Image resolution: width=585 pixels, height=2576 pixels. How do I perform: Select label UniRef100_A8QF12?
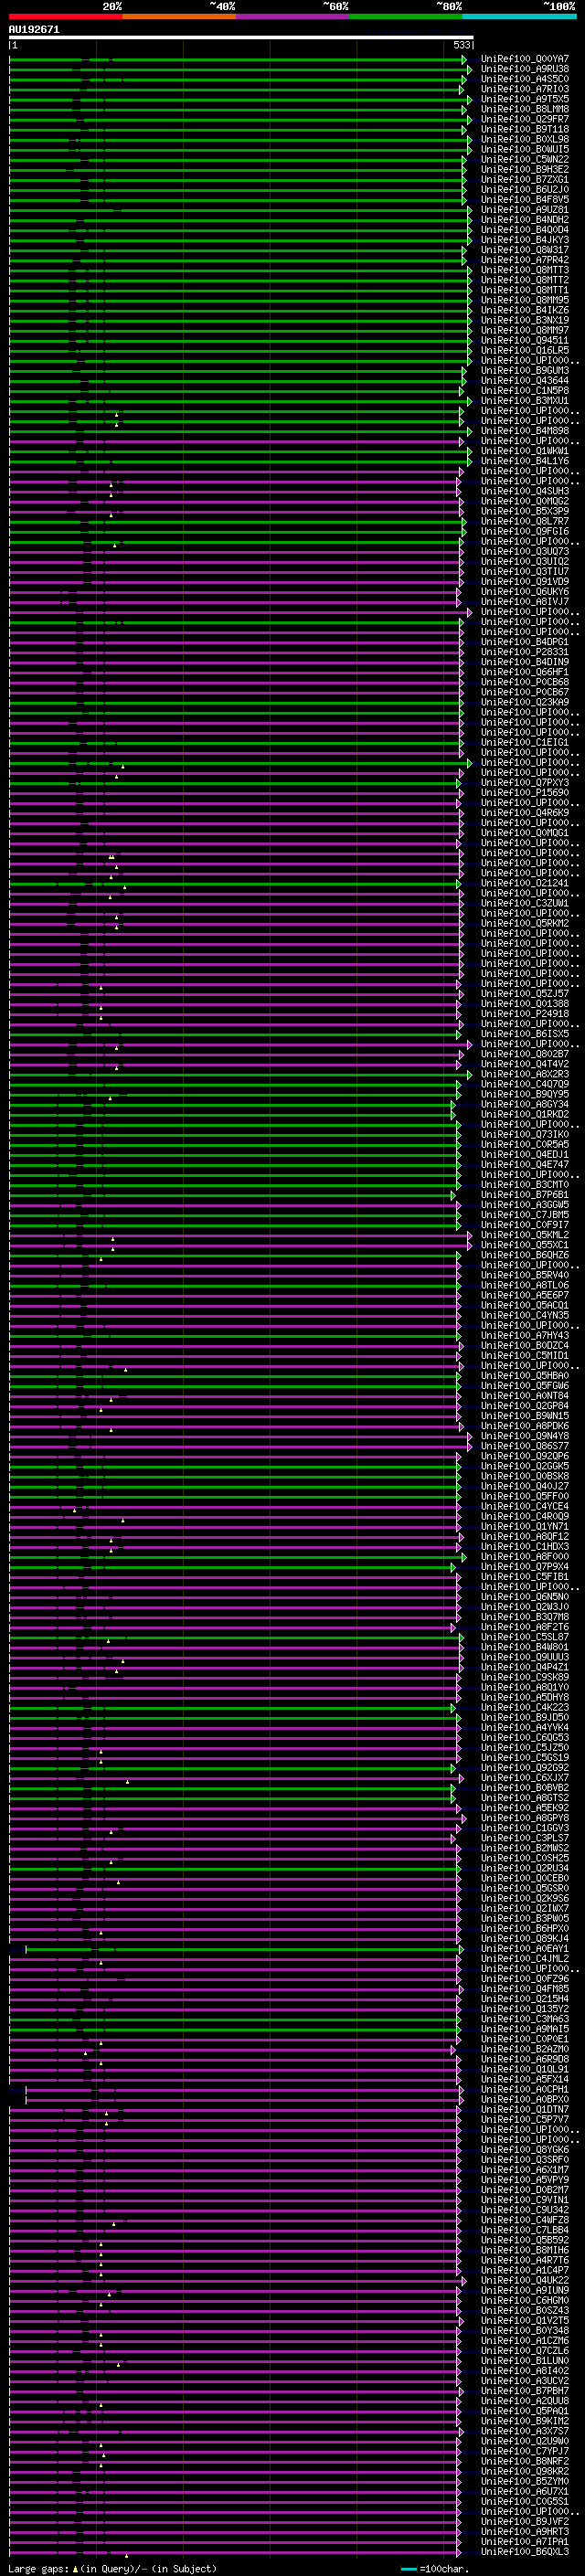click(x=525, y=1537)
